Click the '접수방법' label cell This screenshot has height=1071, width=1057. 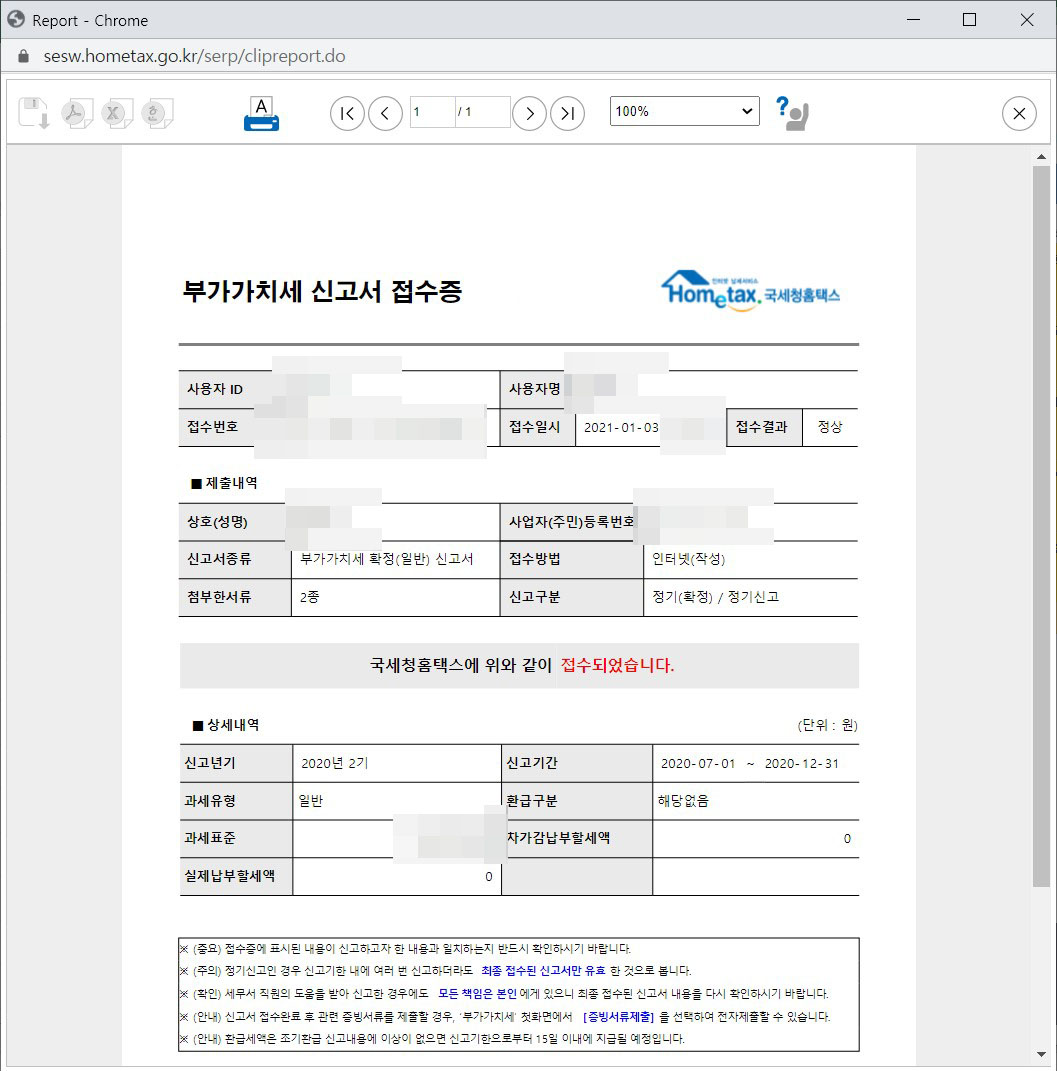[572, 559]
